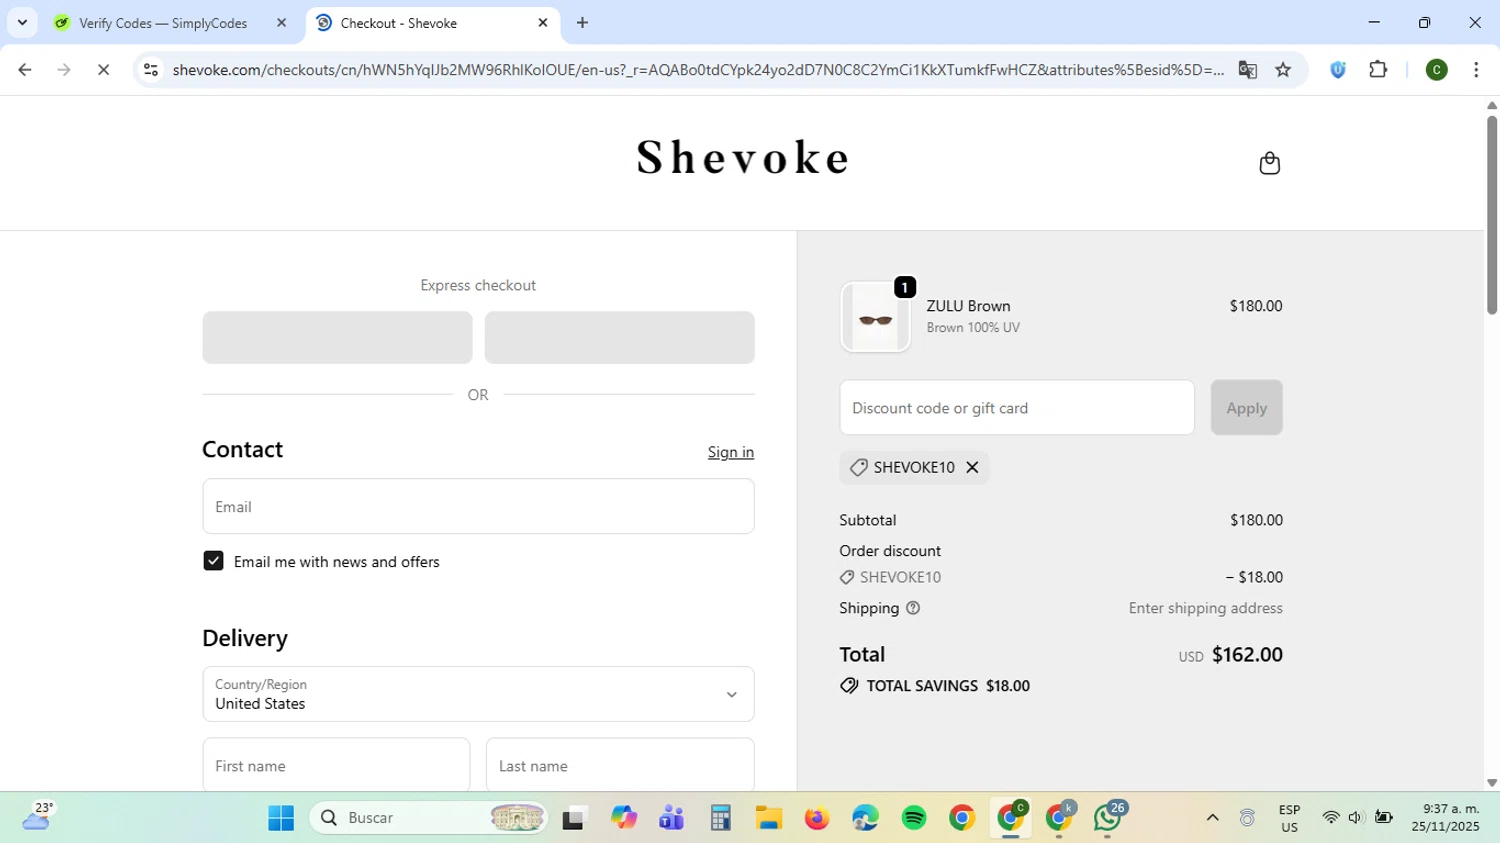Click the first express checkout button

tap(337, 337)
